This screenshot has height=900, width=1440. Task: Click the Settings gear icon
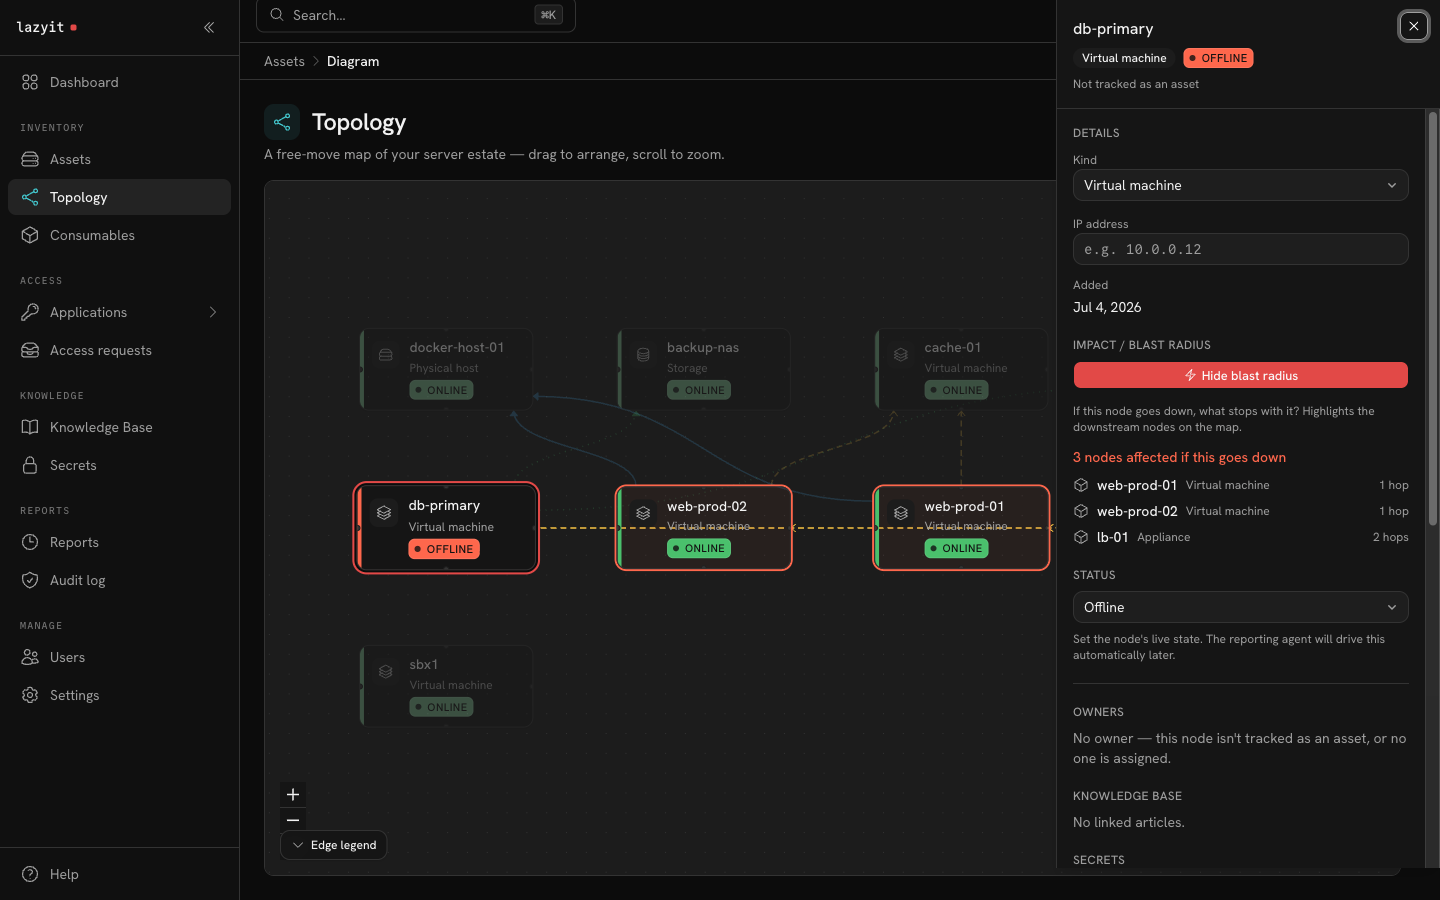click(30, 695)
